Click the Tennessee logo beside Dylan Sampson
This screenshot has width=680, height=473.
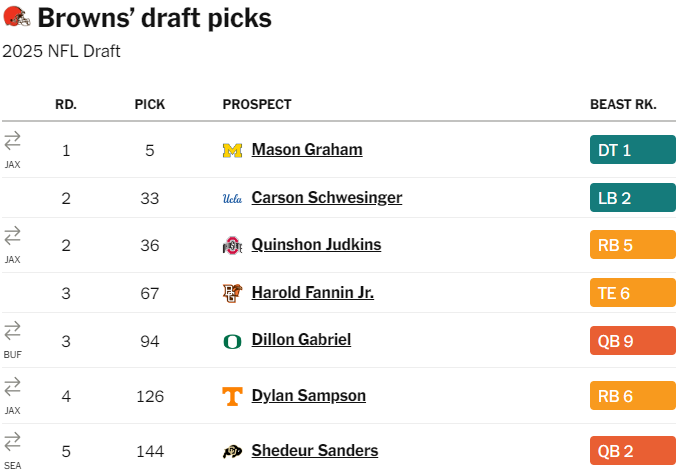tap(232, 397)
